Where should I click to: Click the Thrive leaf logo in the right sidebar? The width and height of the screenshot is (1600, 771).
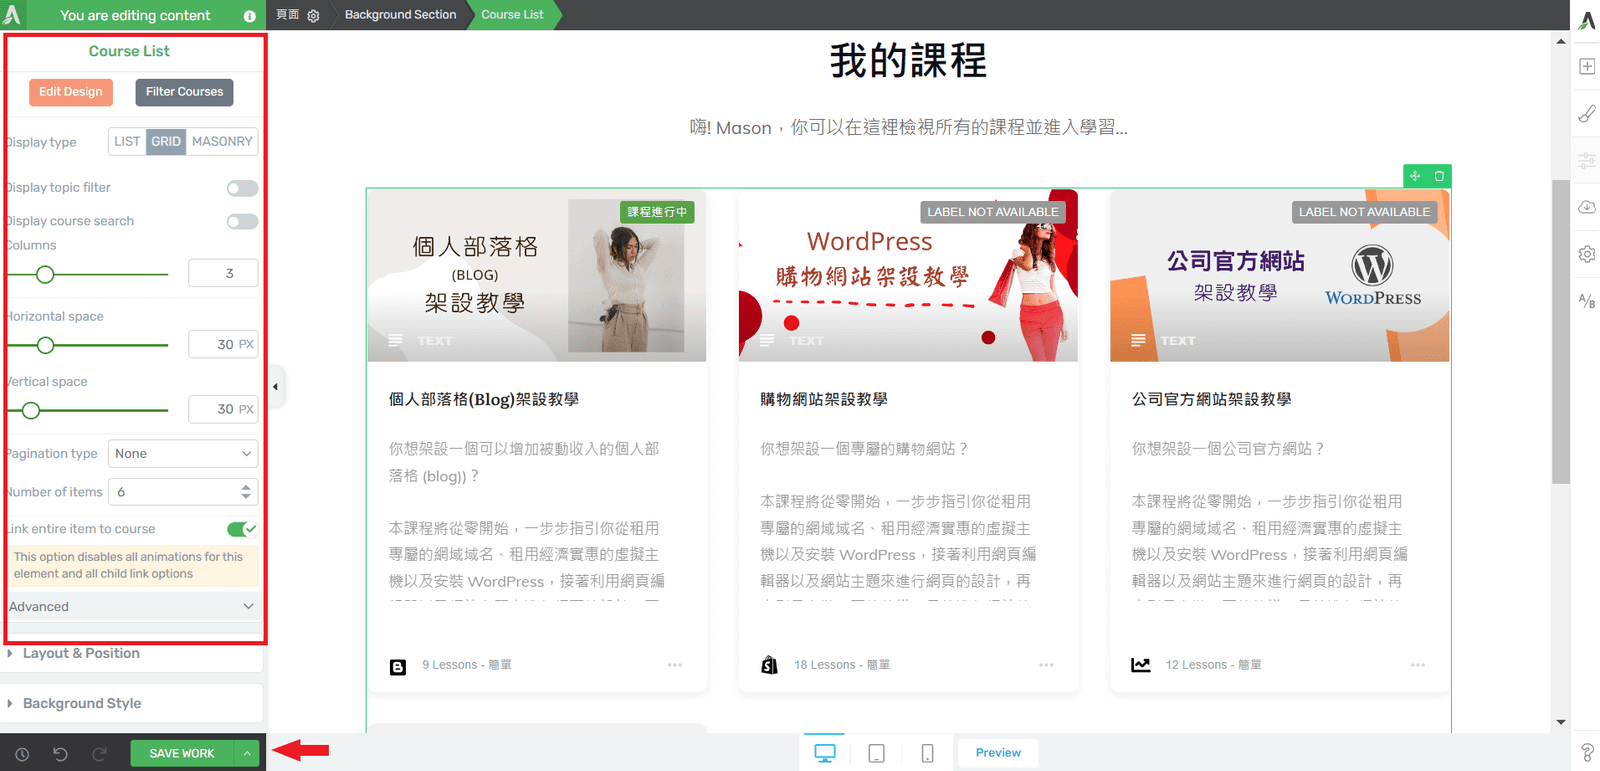[1587, 20]
